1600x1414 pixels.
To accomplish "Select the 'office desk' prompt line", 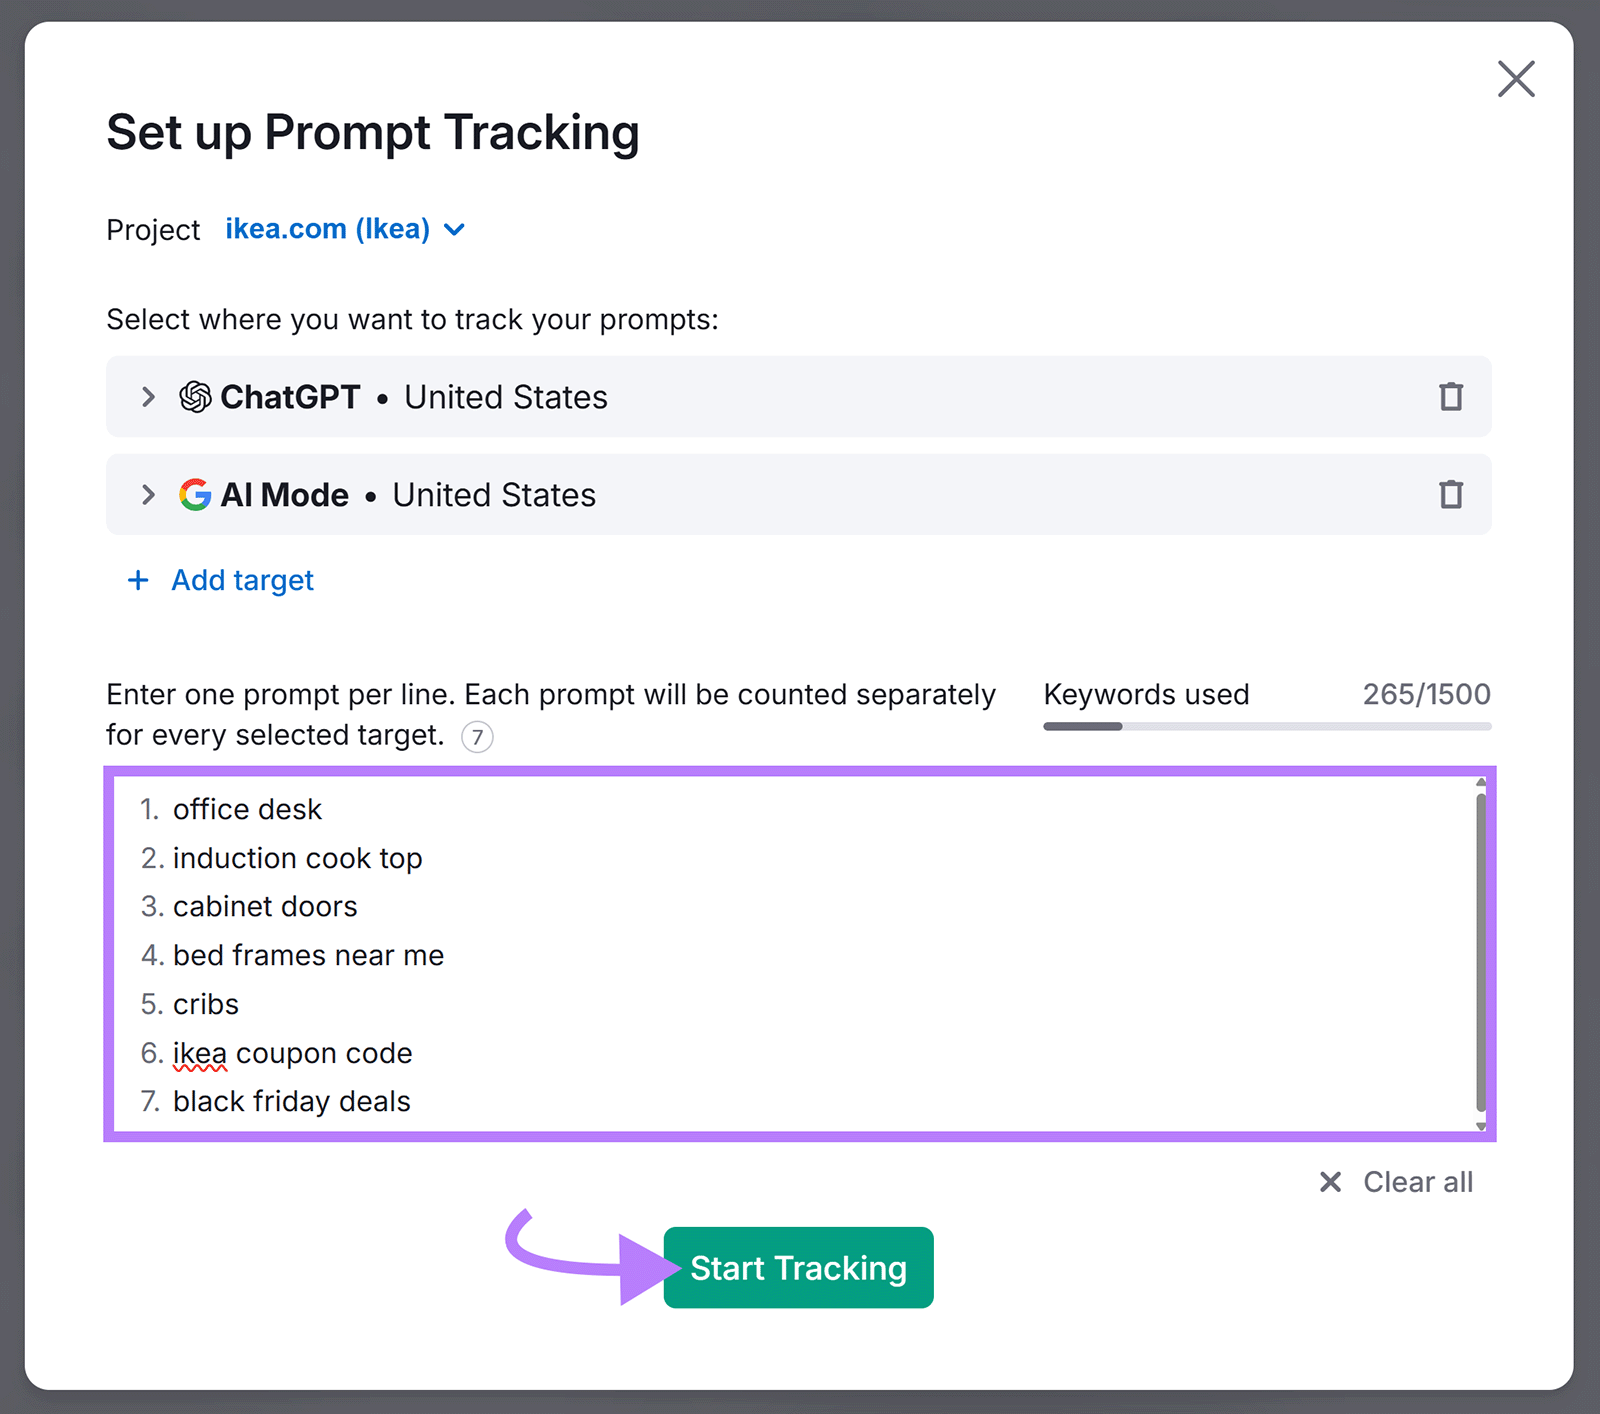I will click(x=247, y=810).
